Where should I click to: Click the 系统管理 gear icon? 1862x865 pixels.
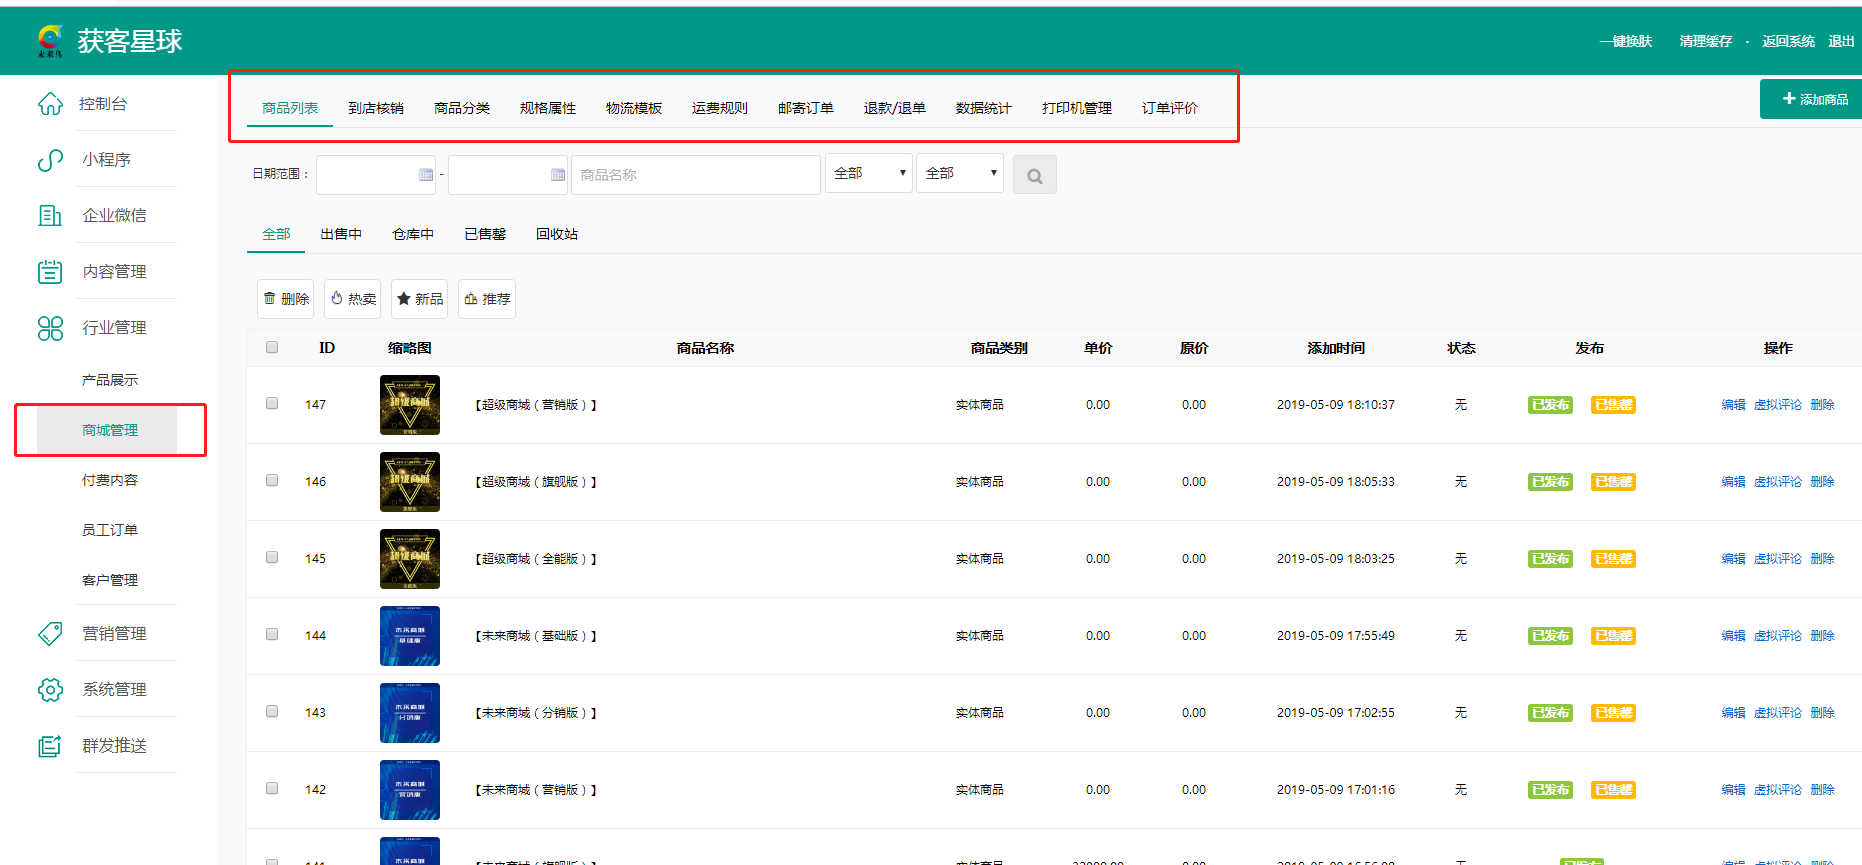pos(50,690)
